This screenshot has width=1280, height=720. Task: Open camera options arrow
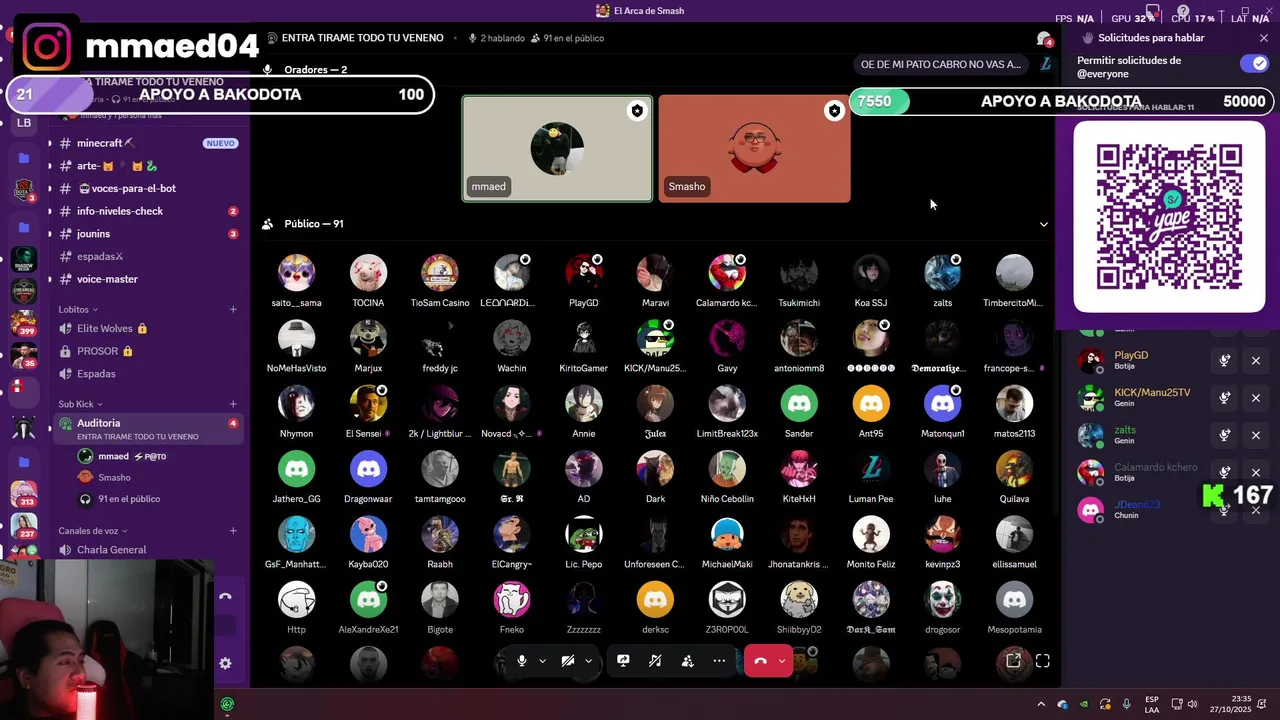[588, 661]
